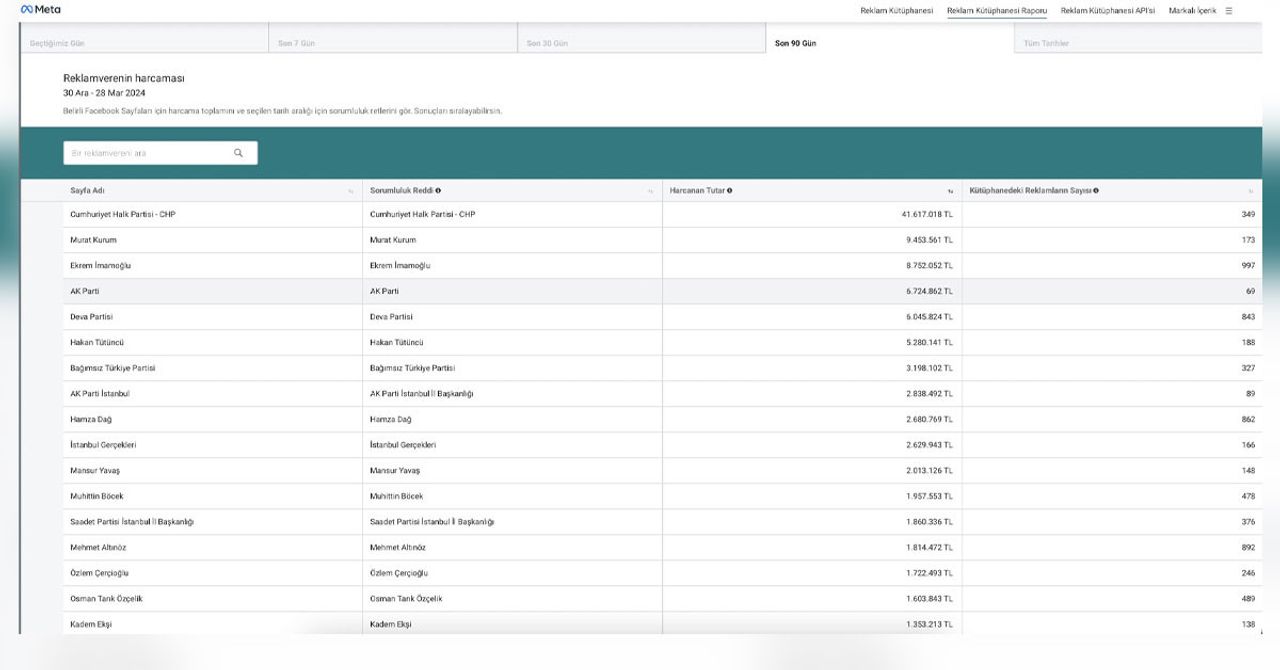
Task: Click the Meta logo
Action: (x=40, y=10)
